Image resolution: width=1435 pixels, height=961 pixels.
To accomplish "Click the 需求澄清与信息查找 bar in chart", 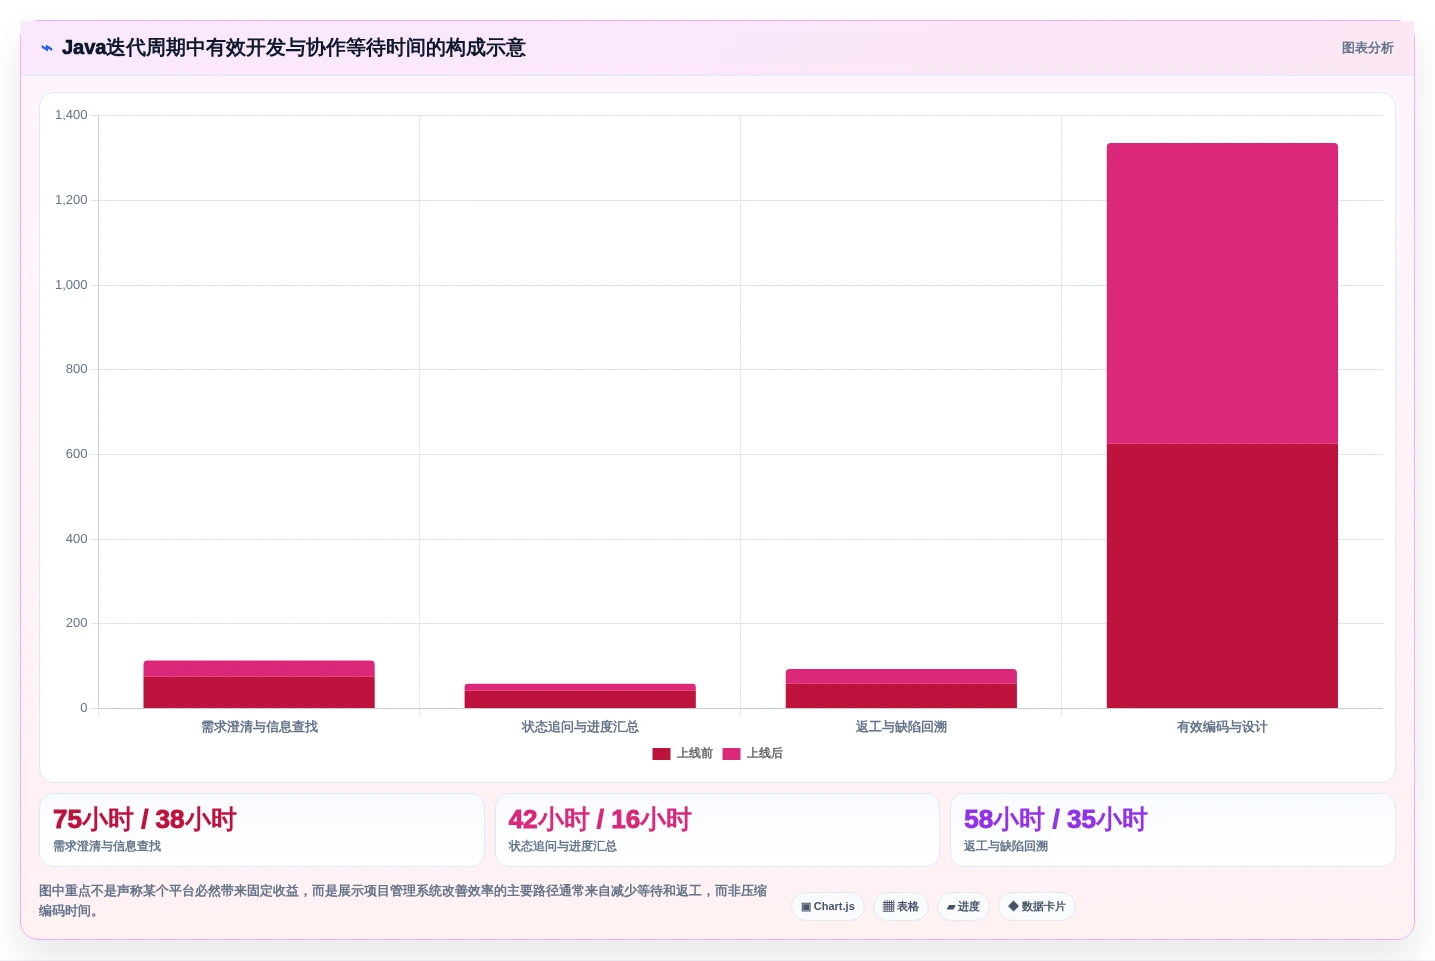I will pyautogui.click(x=259, y=684).
